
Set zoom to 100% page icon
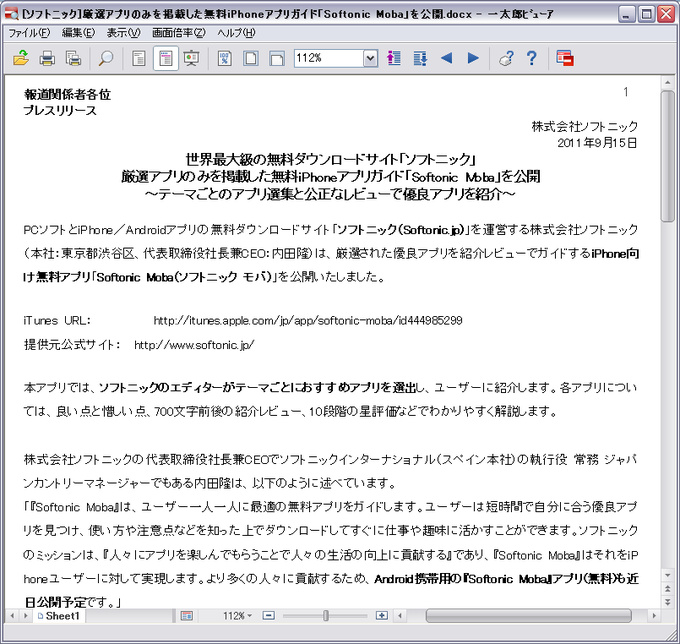tap(225, 58)
